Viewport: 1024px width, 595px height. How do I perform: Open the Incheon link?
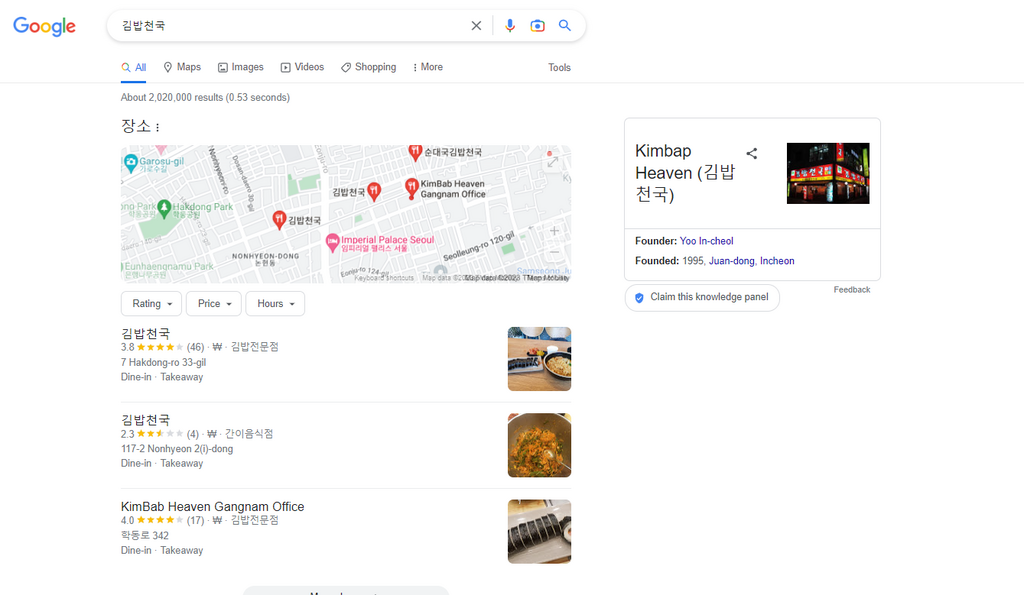tap(777, 261)
